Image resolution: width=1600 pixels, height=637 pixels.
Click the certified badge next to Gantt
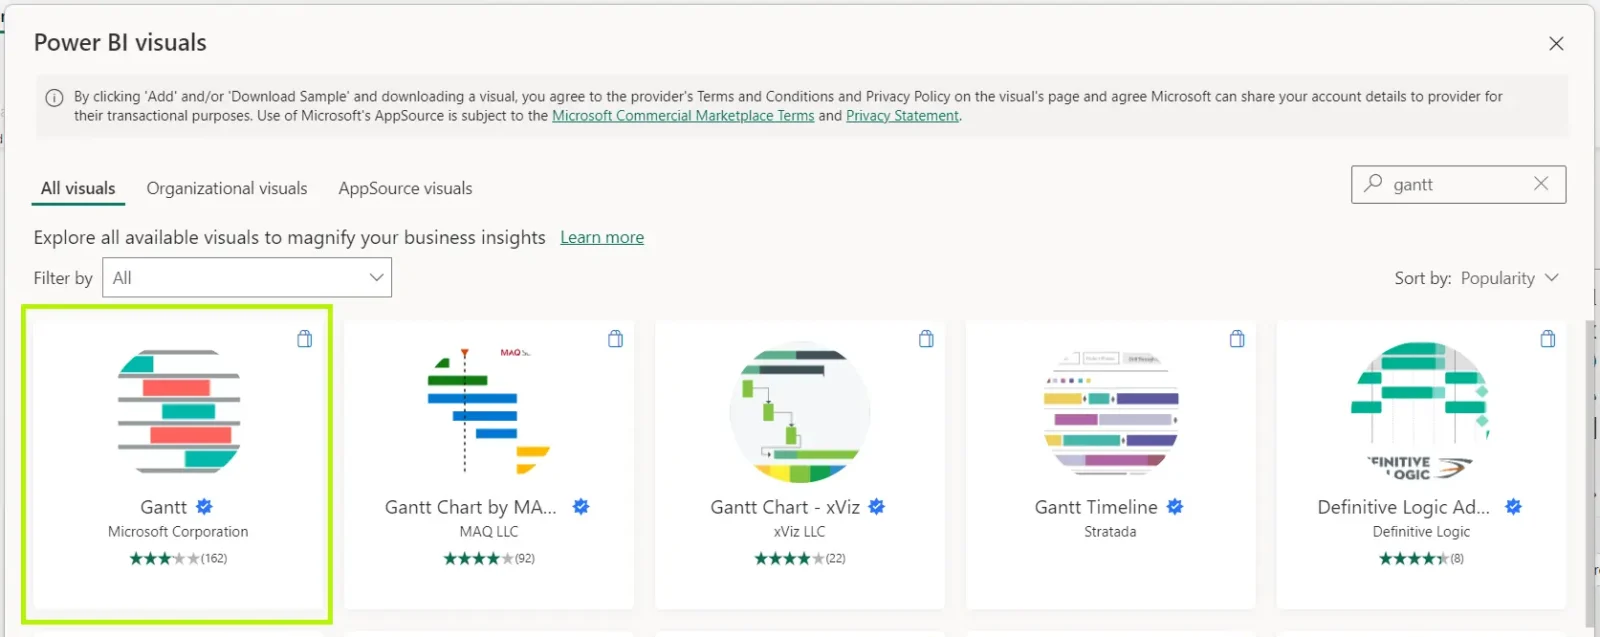pos(204,507)
